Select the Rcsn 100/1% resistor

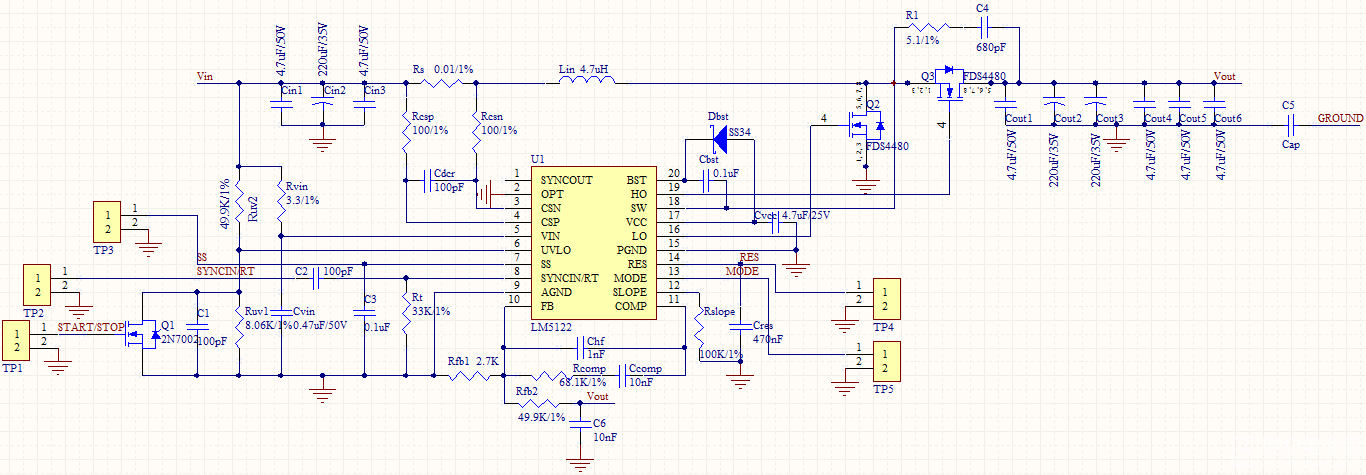(478, 134)
